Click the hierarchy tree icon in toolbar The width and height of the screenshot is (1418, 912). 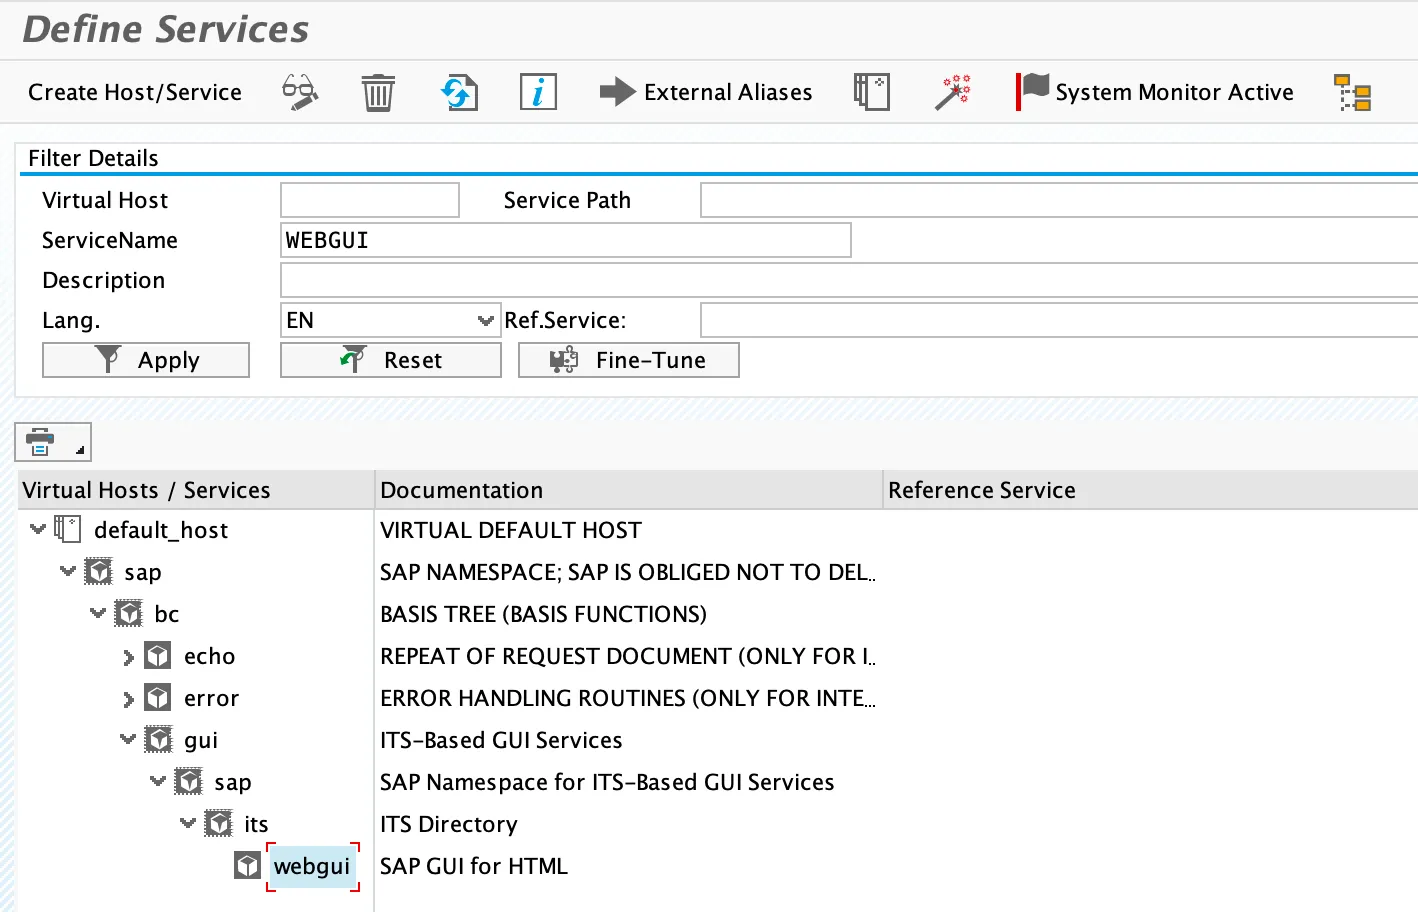coord(1352,92)
